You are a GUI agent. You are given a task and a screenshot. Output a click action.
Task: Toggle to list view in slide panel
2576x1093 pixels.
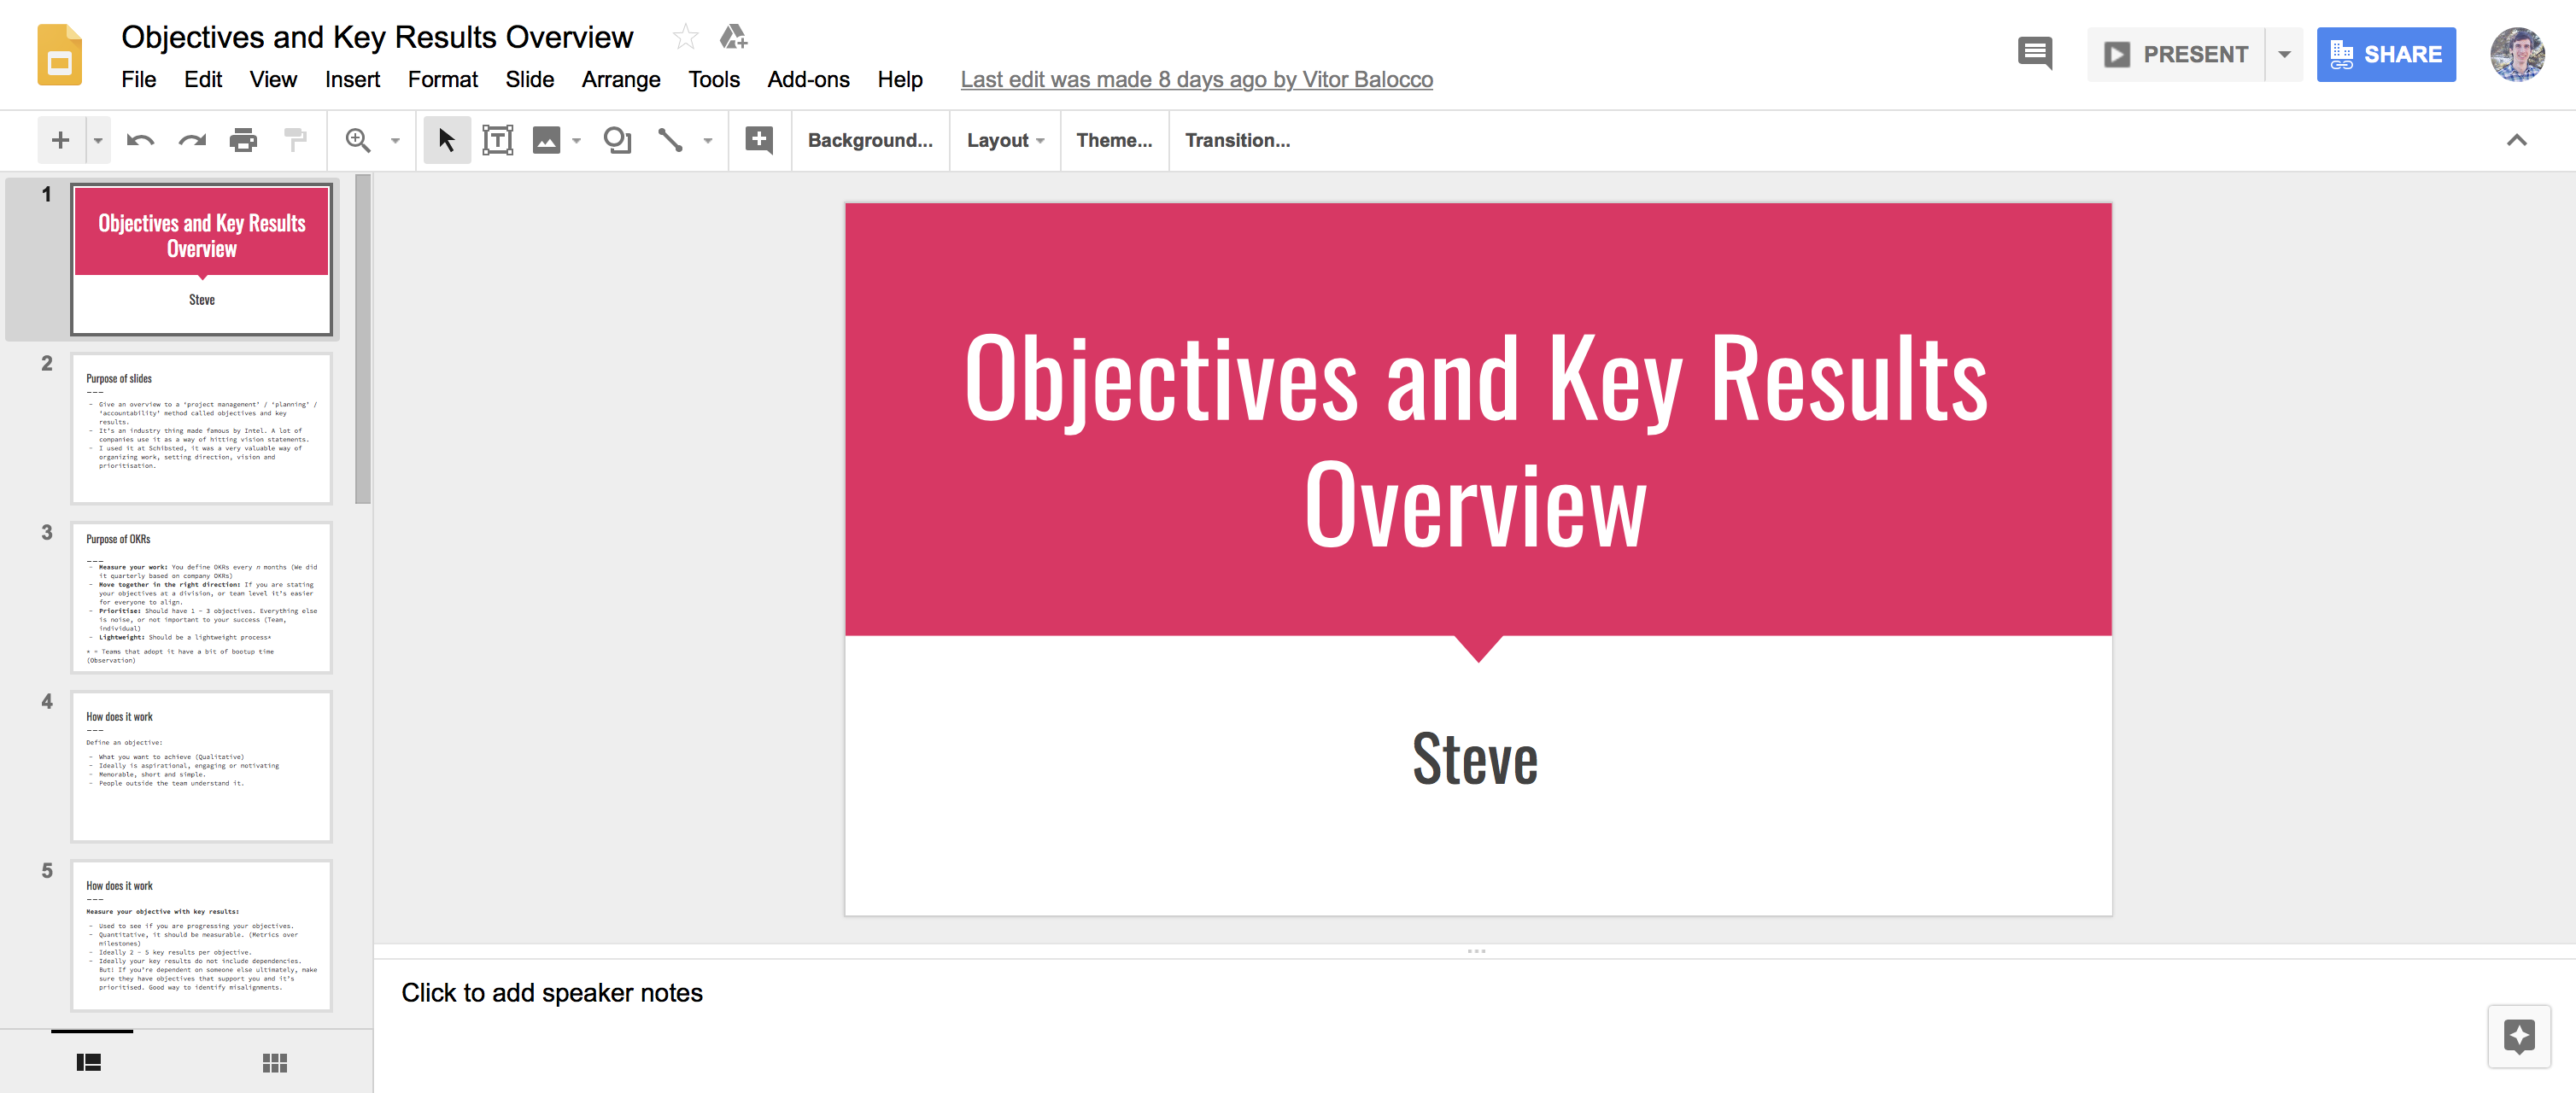pyautogui.click(x=87, y=1061)
